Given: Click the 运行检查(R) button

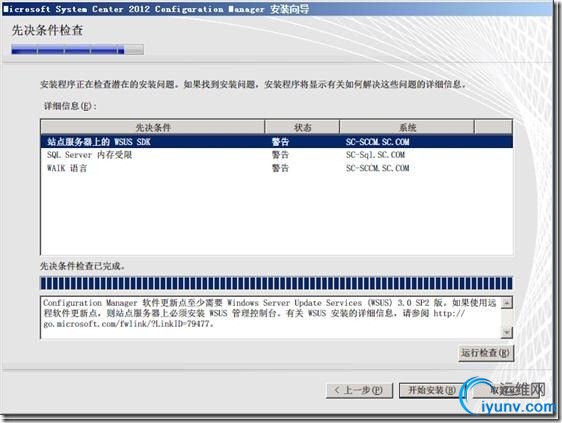Looking at the screenshot, I should 486,353.
